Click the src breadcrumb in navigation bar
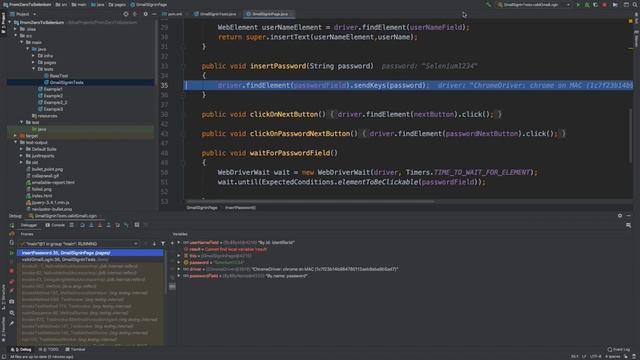This screenshot has width=640, height=360. coord(61,4)
